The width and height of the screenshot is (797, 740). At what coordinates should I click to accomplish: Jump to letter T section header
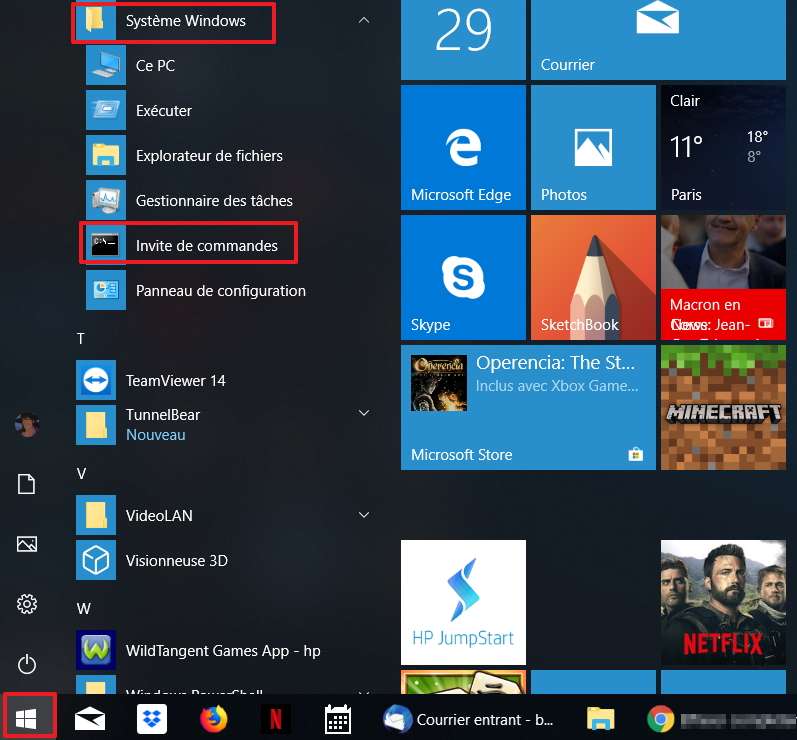(x=81, y=339)
